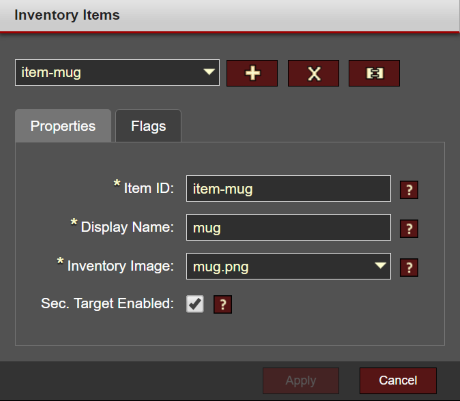Click the rename item icon button

[x=374, y=73]
